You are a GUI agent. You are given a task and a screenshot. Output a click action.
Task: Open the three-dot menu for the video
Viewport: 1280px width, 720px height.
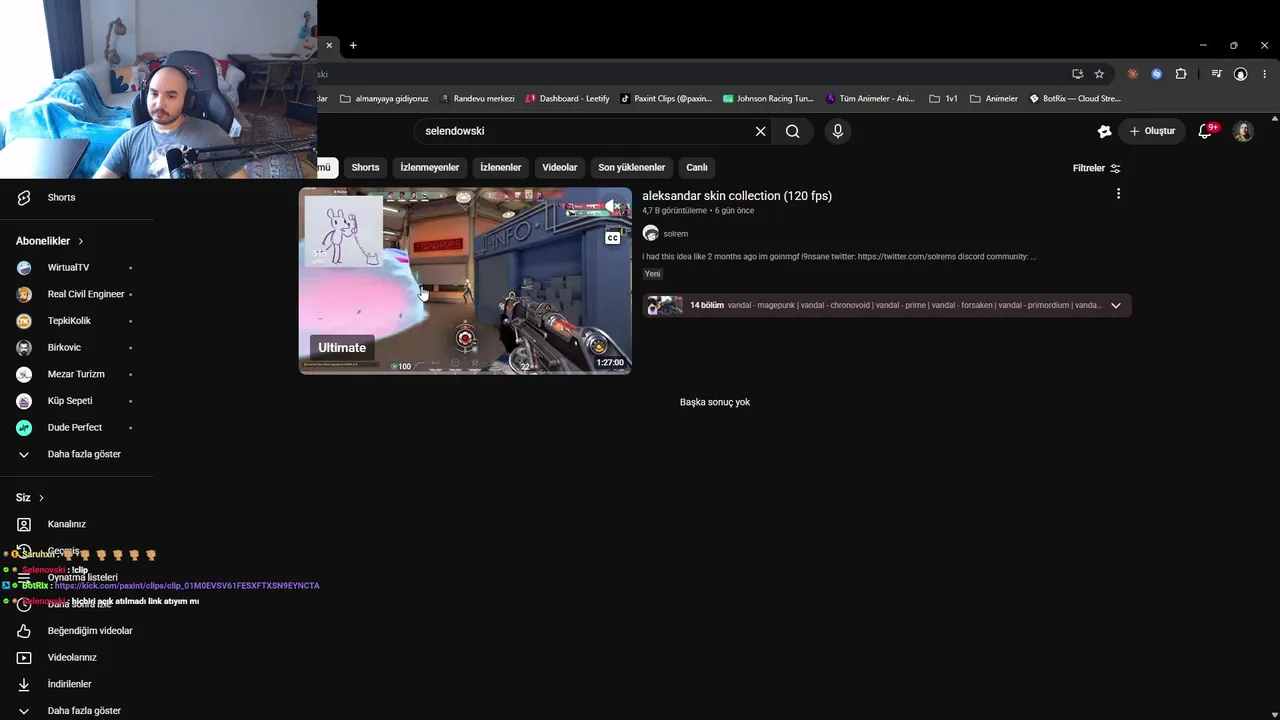pyautogui.click(x=1118, y=194)
